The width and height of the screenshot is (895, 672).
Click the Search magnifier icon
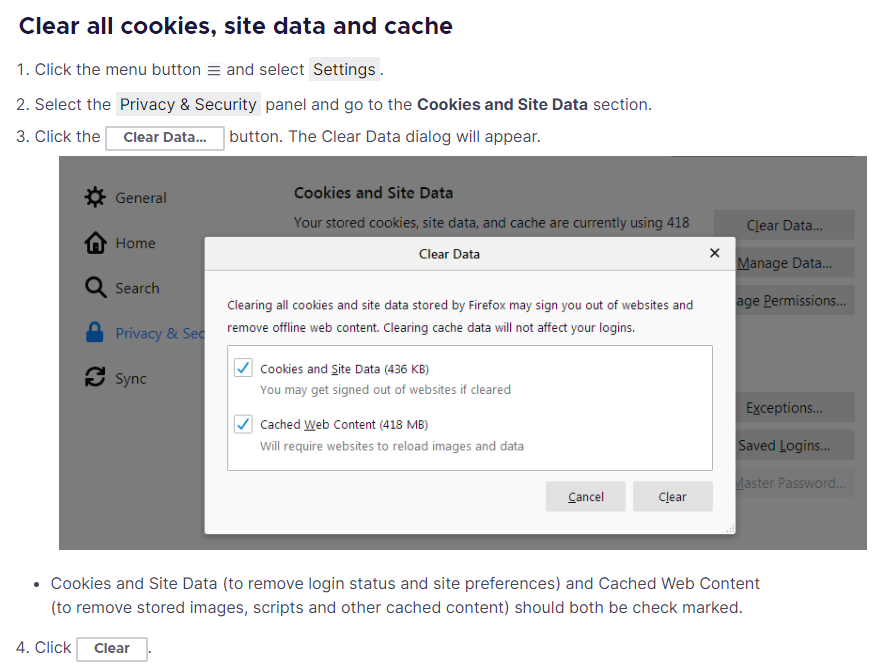[96, 288]
